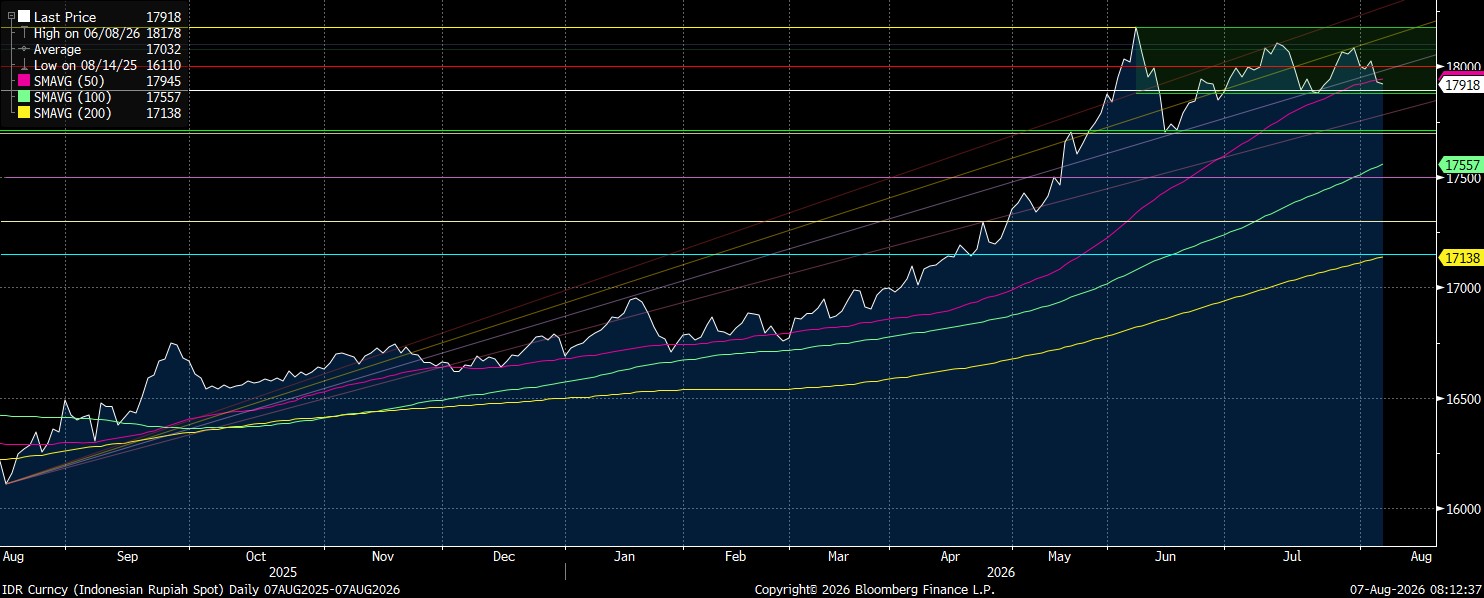Viewport: 1484px width, 598px height.
Task: Collapse the Last Price legend tree
Action: pyautogui.click(x=11, y=17)
